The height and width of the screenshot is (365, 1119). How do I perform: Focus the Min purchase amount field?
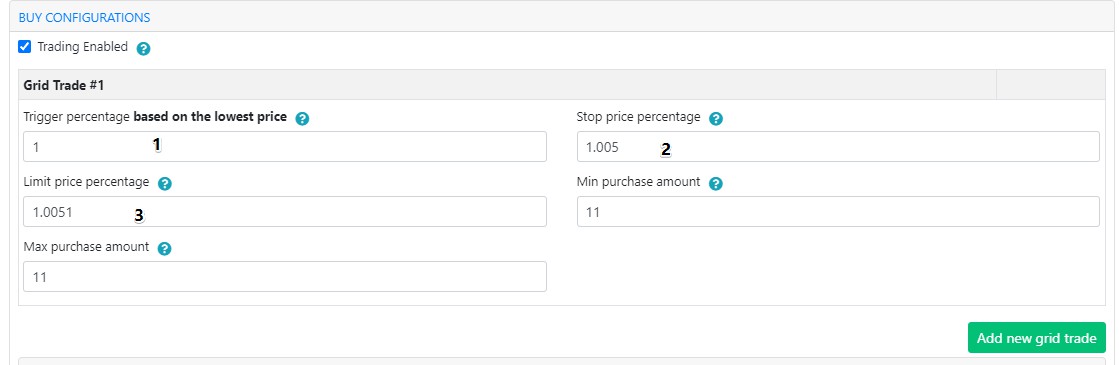[838, 211]
